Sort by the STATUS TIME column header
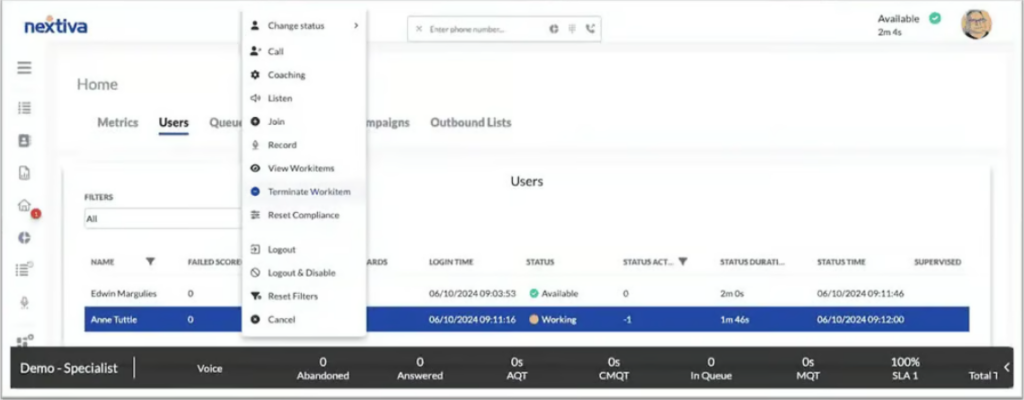Image resolution: width=1024 pixels, height=400 pixels. pyautogui.click(x=841, y=262)
